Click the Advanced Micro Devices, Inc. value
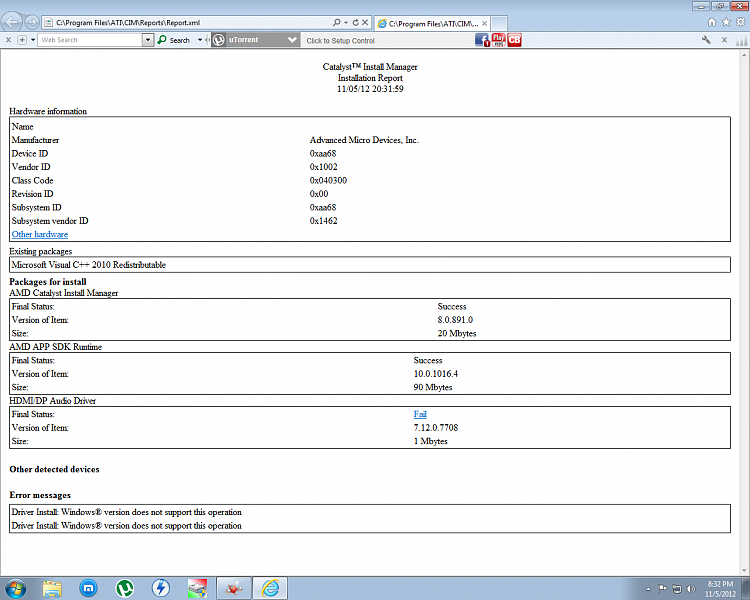The width and height of the screenshot is (750, 600). 364,140
